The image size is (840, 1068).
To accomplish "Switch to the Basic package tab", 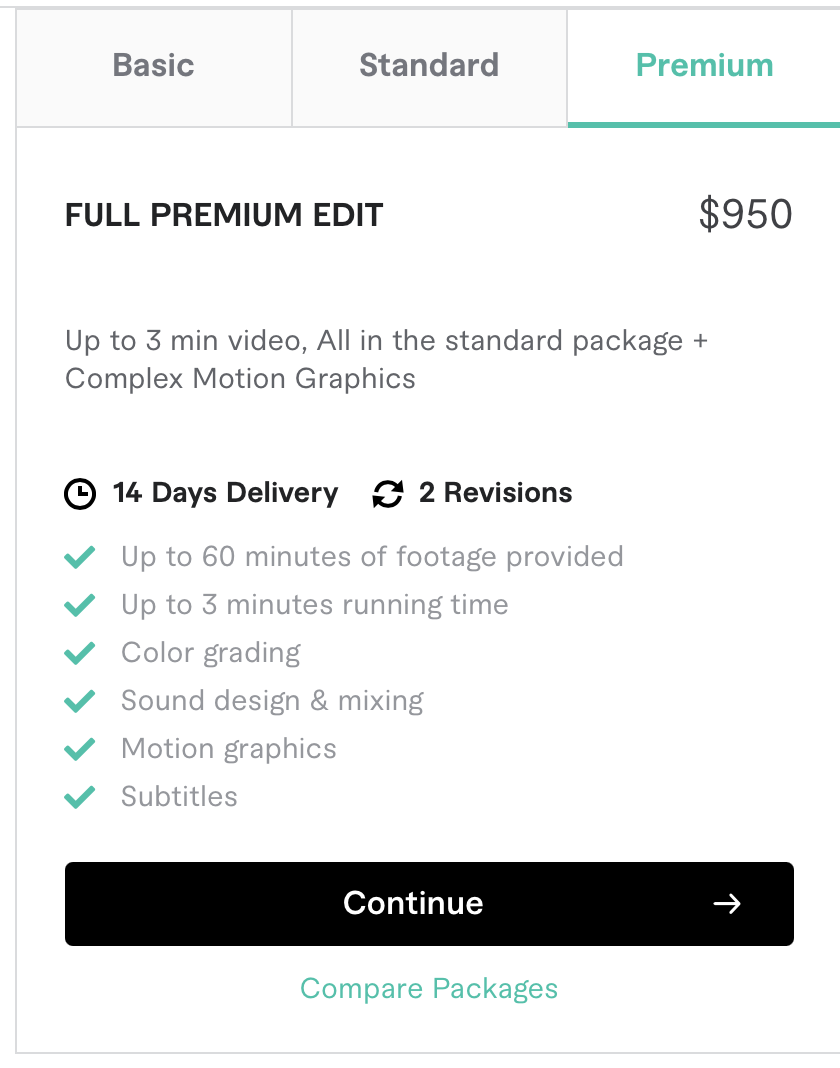I will pyautogui.click(x=153, y=66).
